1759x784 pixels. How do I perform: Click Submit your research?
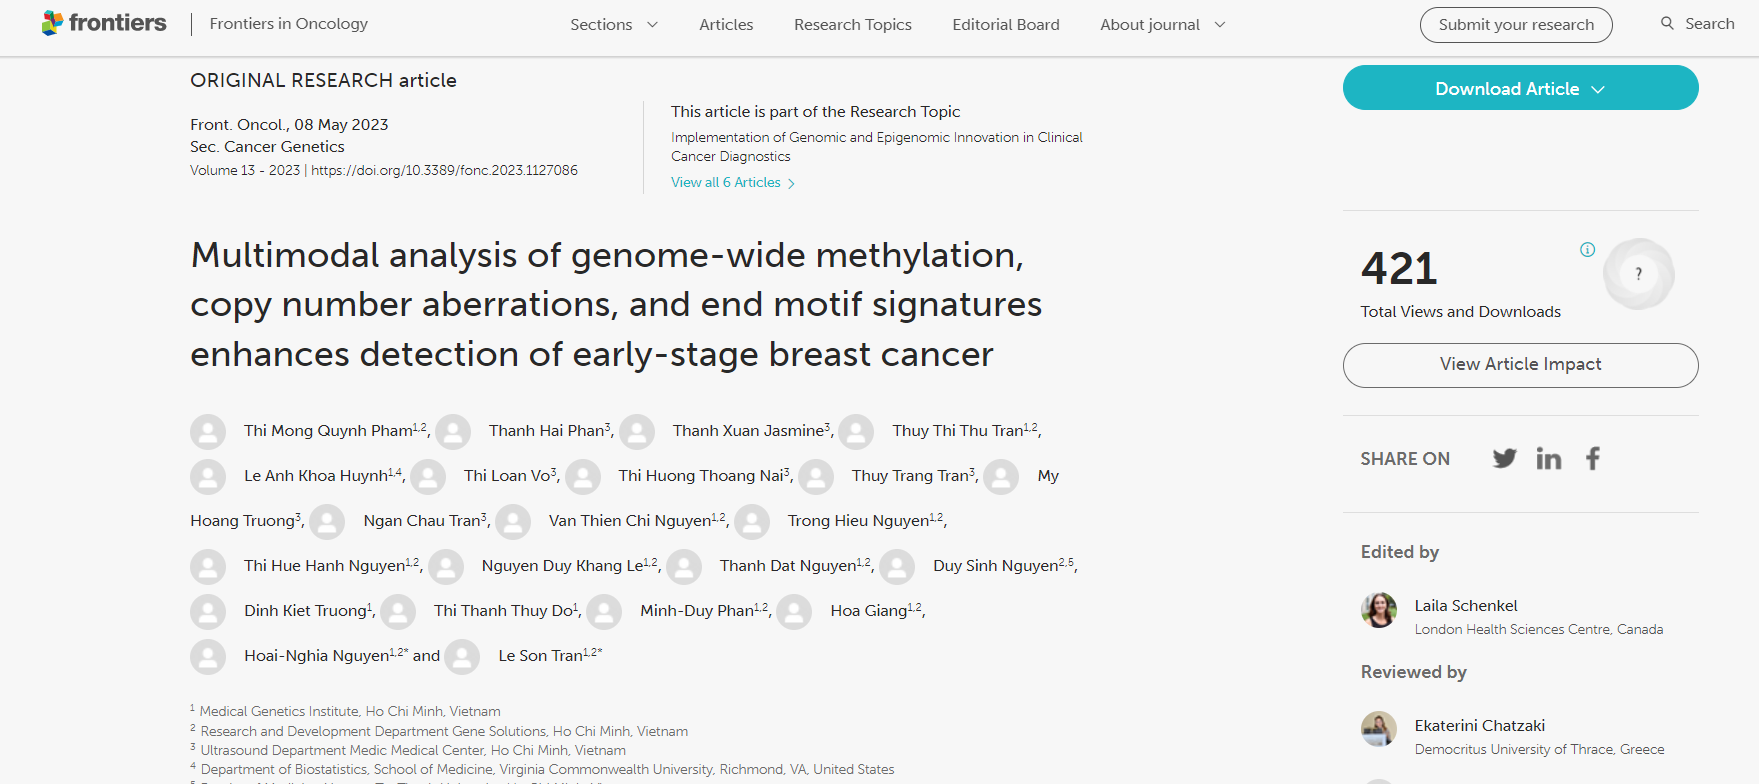[1515, 25]
